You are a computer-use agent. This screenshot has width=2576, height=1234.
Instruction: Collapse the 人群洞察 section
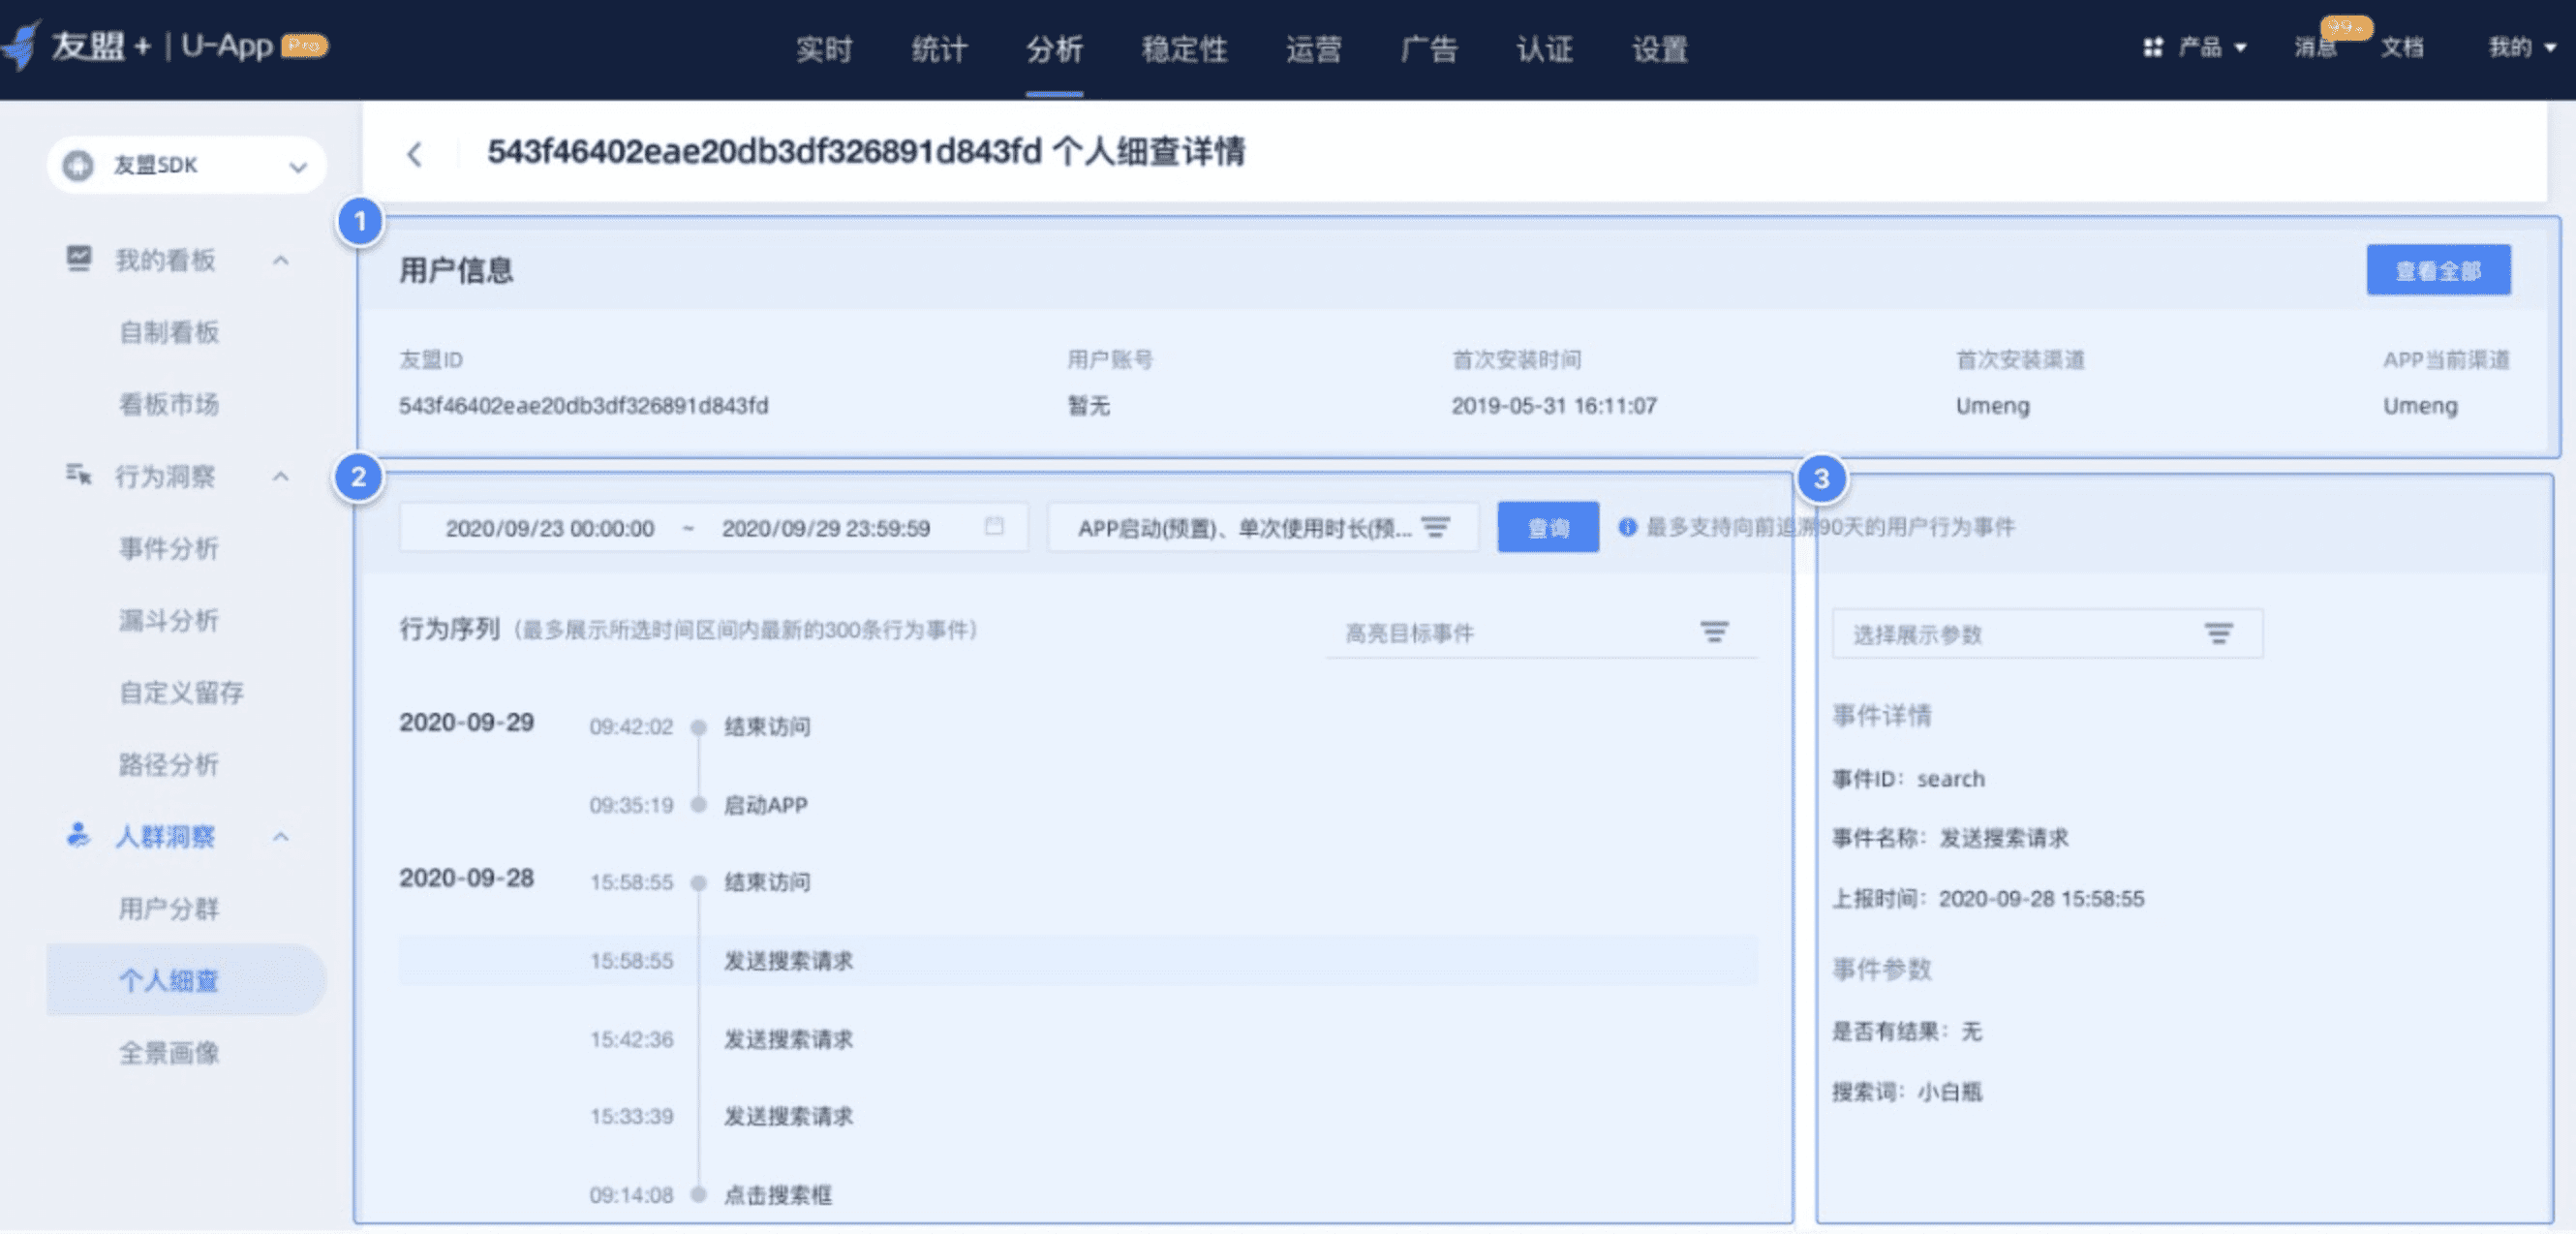pos(281,836)
